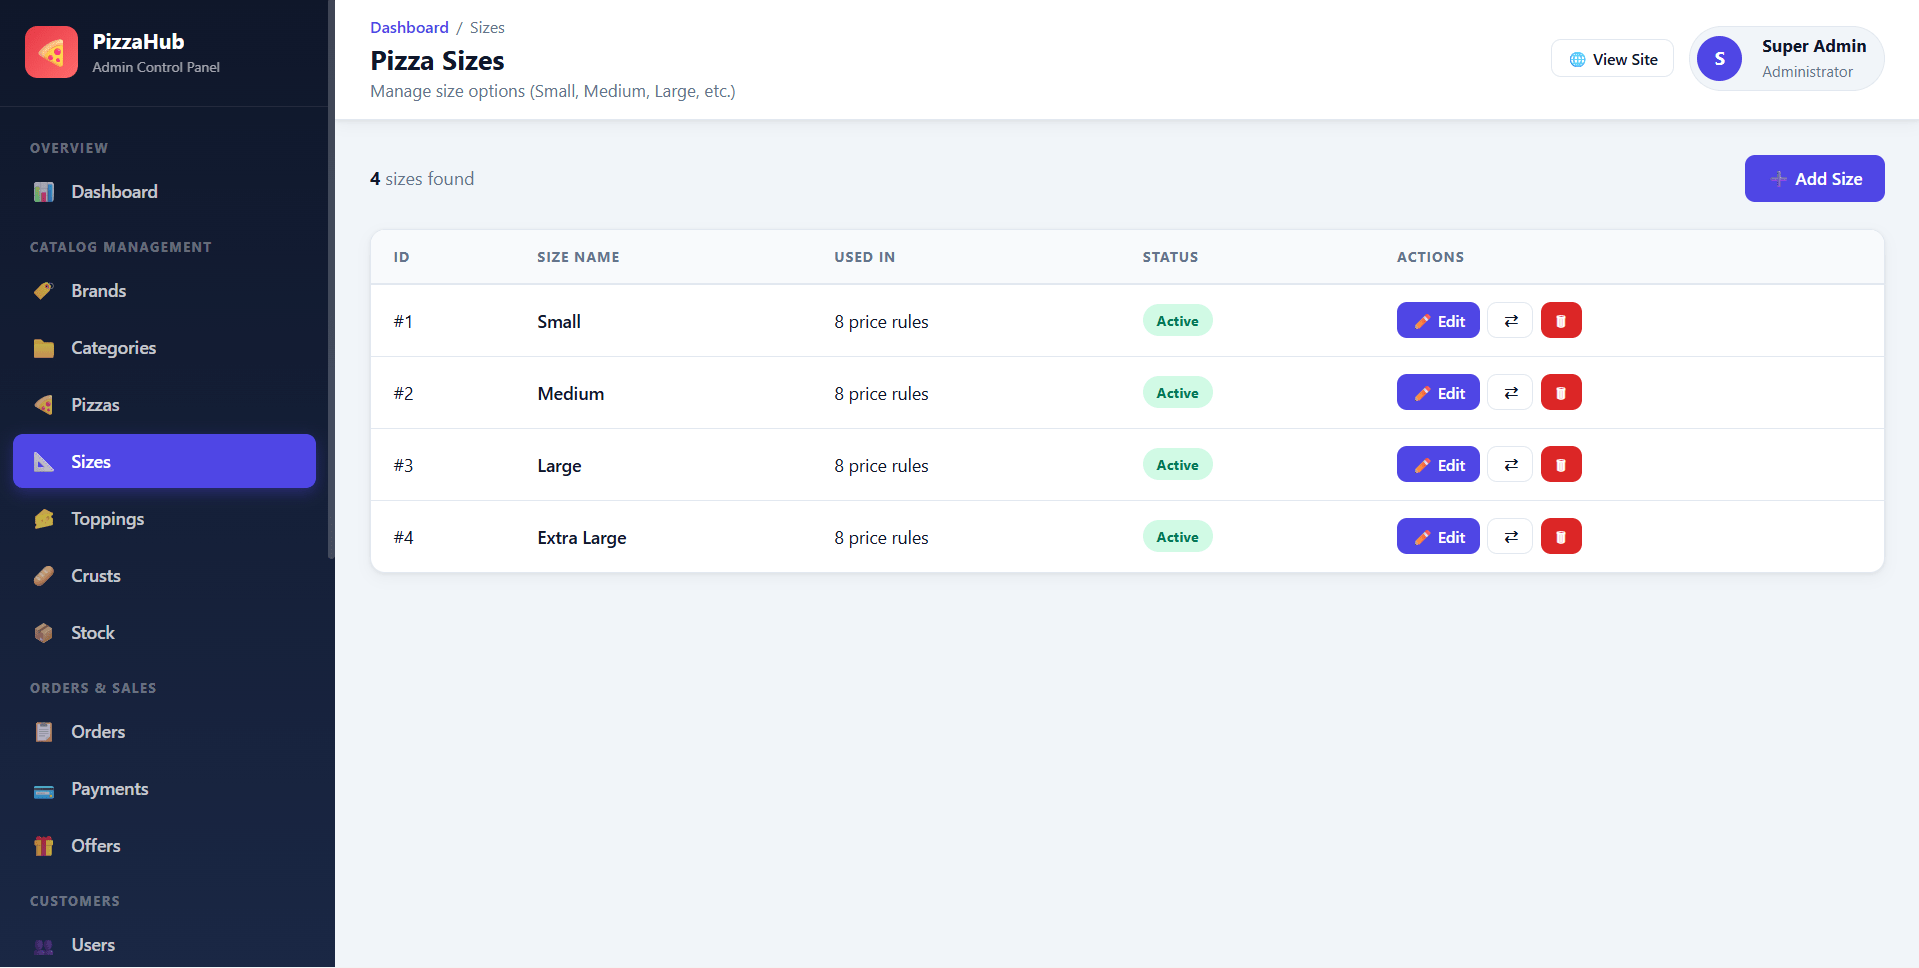The width and height of the screenshot is (1919, 968).
Task: Open the Super Admin avatar
Action: click(x=1720, y=59)
